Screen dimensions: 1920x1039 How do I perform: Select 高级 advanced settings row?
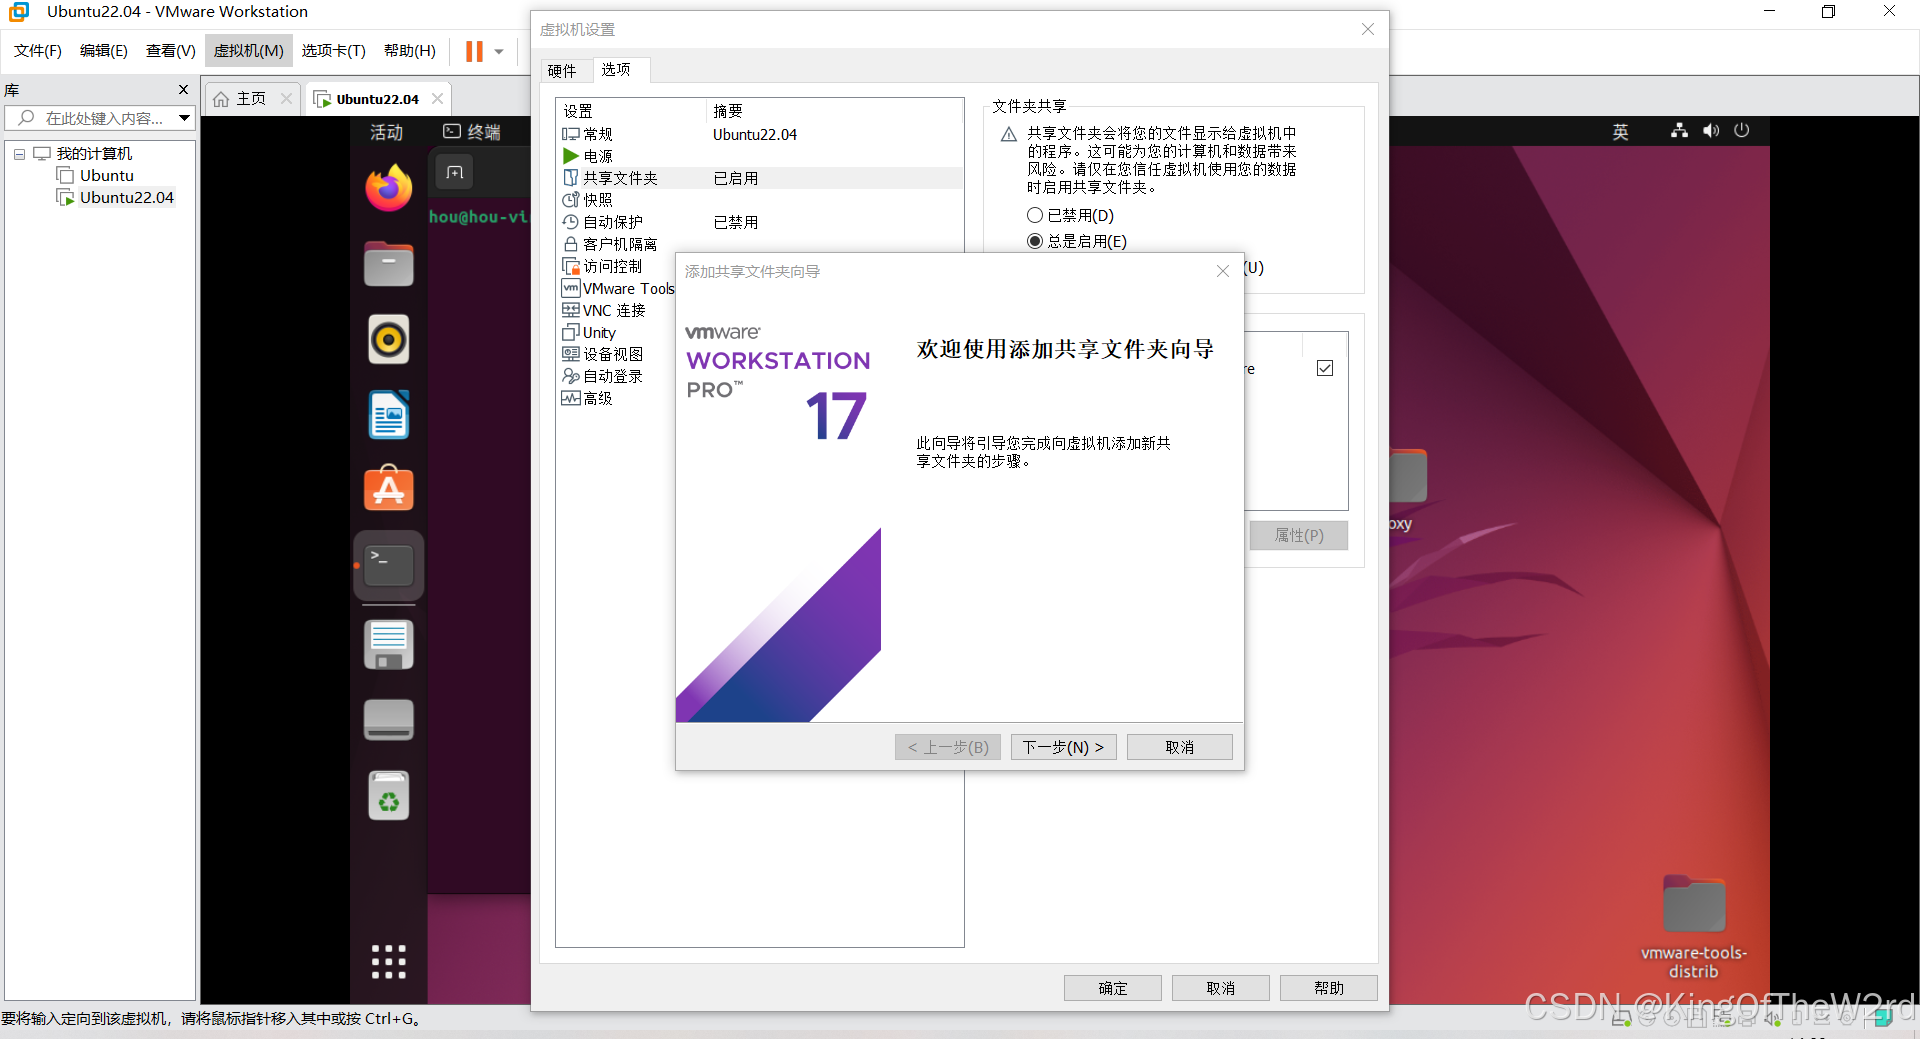[x=617, y=398]
